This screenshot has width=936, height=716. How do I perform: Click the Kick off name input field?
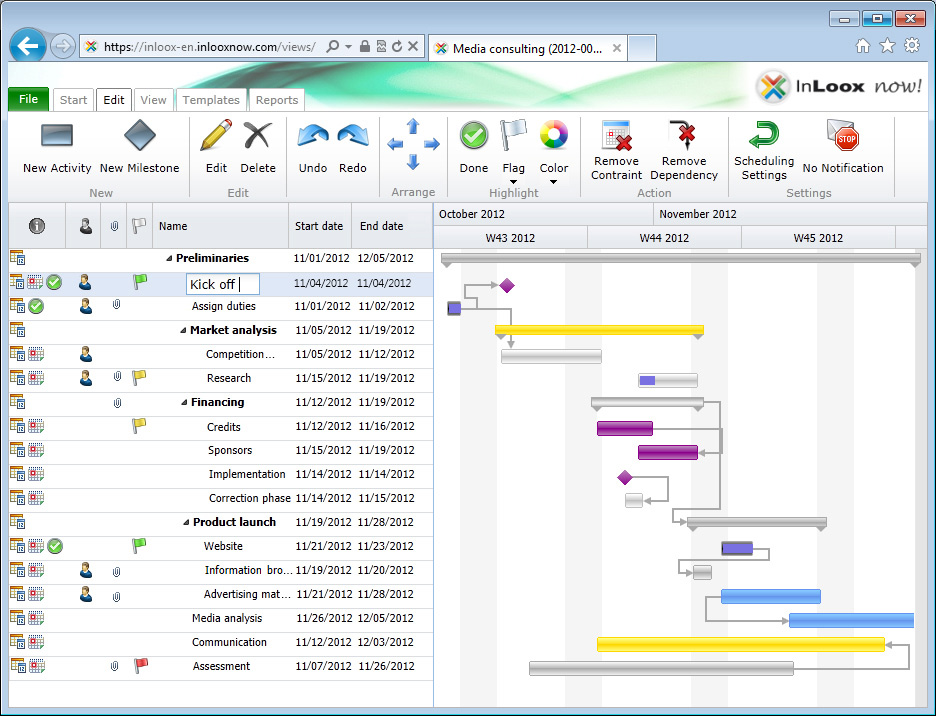[x=223, y=284]
